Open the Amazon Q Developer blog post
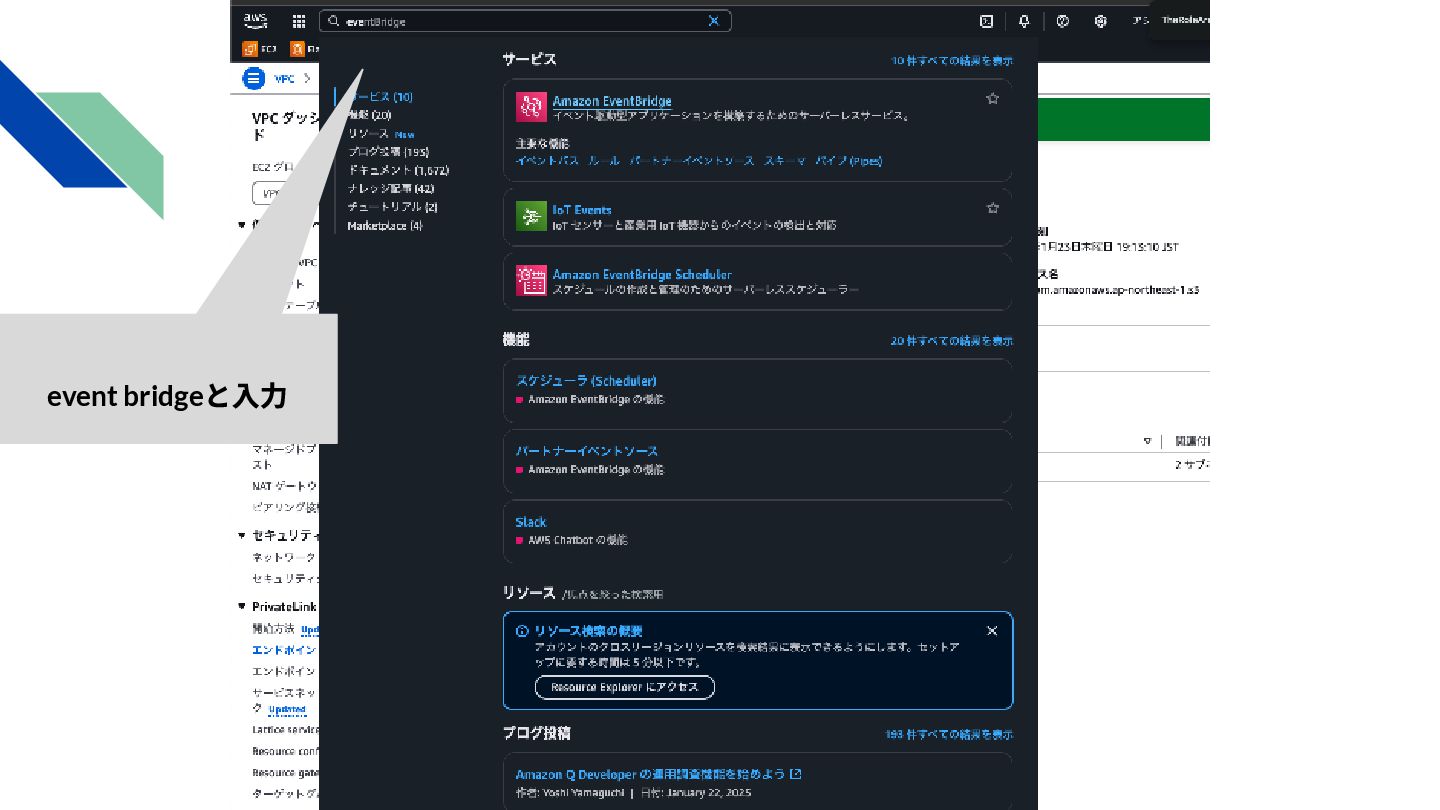This screenshot has height=810, width=1440. click(x=651, y=774)
